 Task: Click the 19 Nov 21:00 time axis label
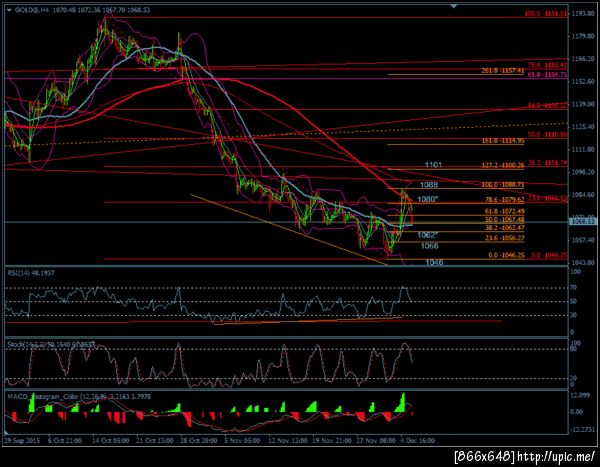pos(332,441)
